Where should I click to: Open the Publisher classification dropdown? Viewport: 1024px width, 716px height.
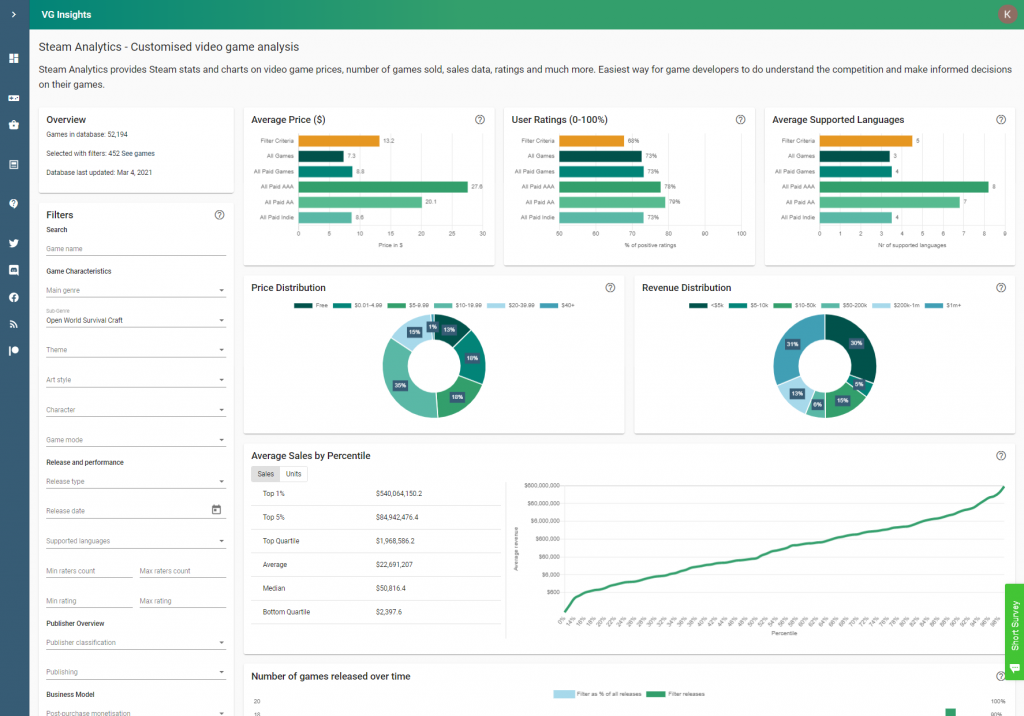click(x=136, y=642)
